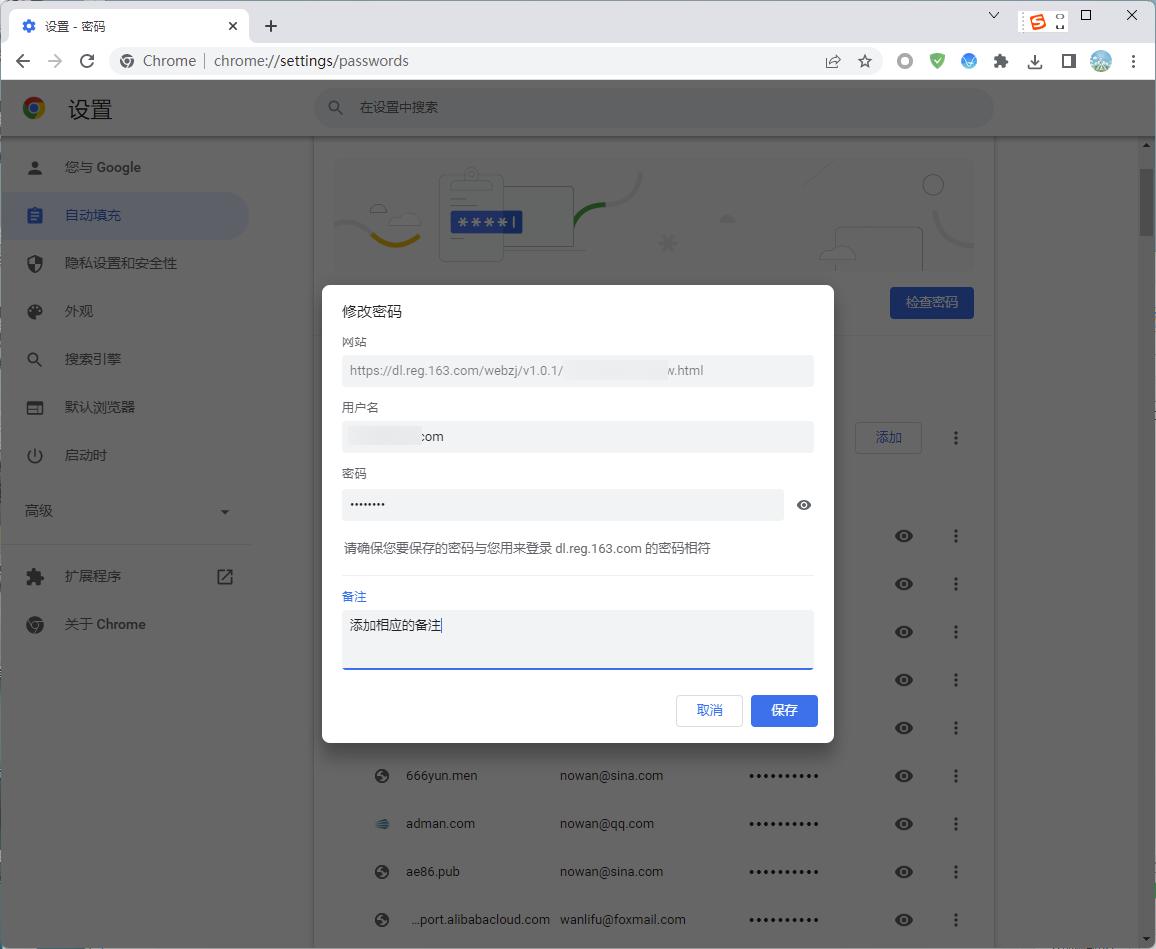Open more actions for ae86.pub entry
The image size is (1156, 949).
[956, 872]
